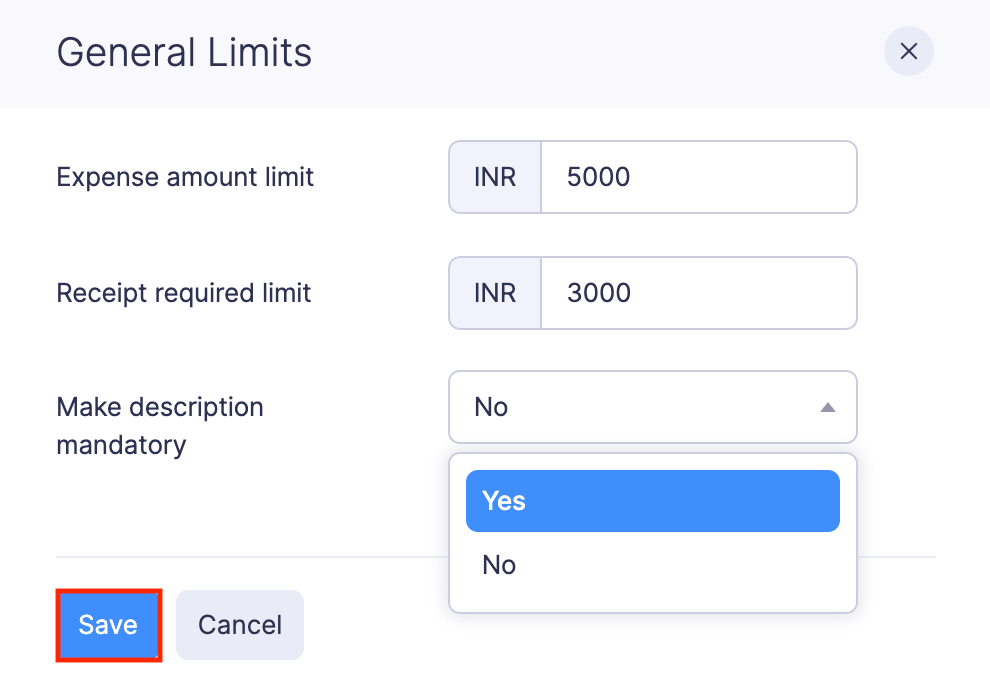Cancel the General Limits changes
Screen dimensions: 990x688
[x=239, y=624]
